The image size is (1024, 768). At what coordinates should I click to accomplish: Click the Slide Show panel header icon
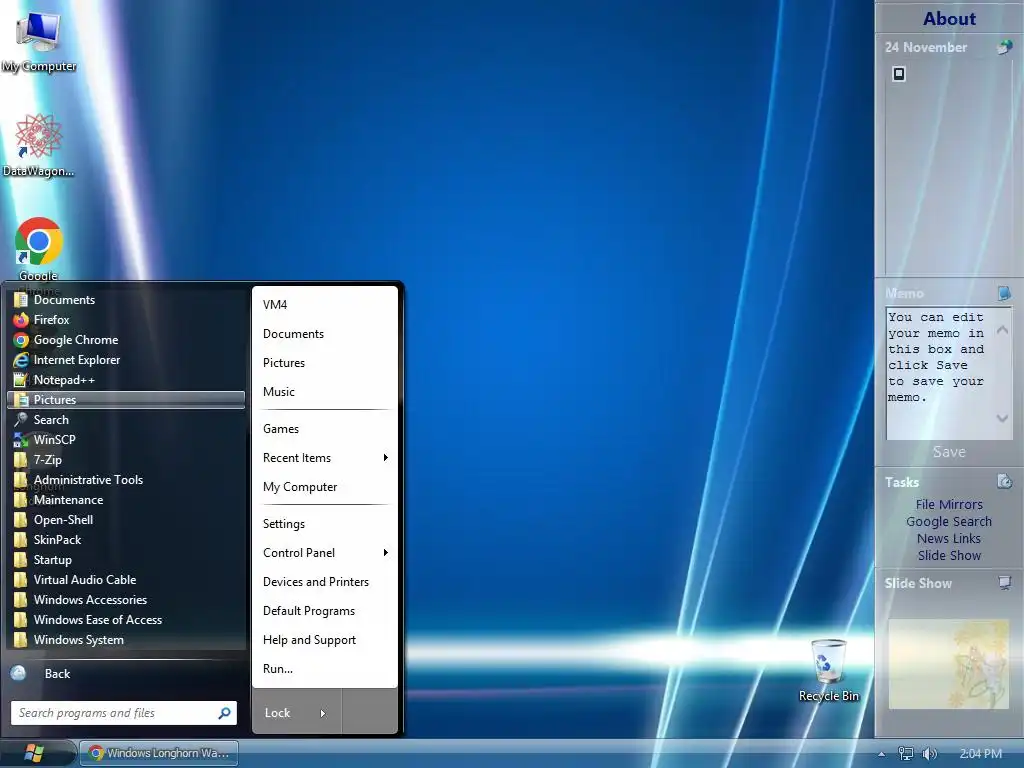[x=1004, y=583]
